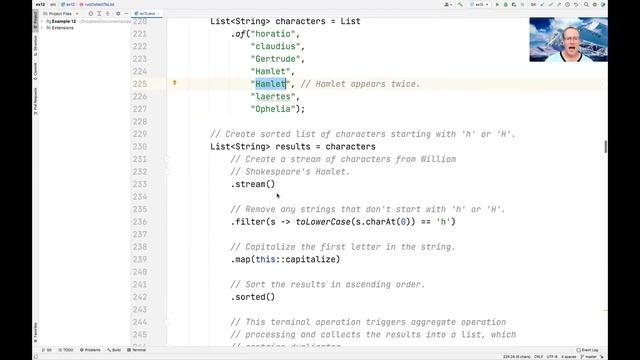640x360 pixels.
Task: Open the Project tool window side tab
Action: click(36, 20)
